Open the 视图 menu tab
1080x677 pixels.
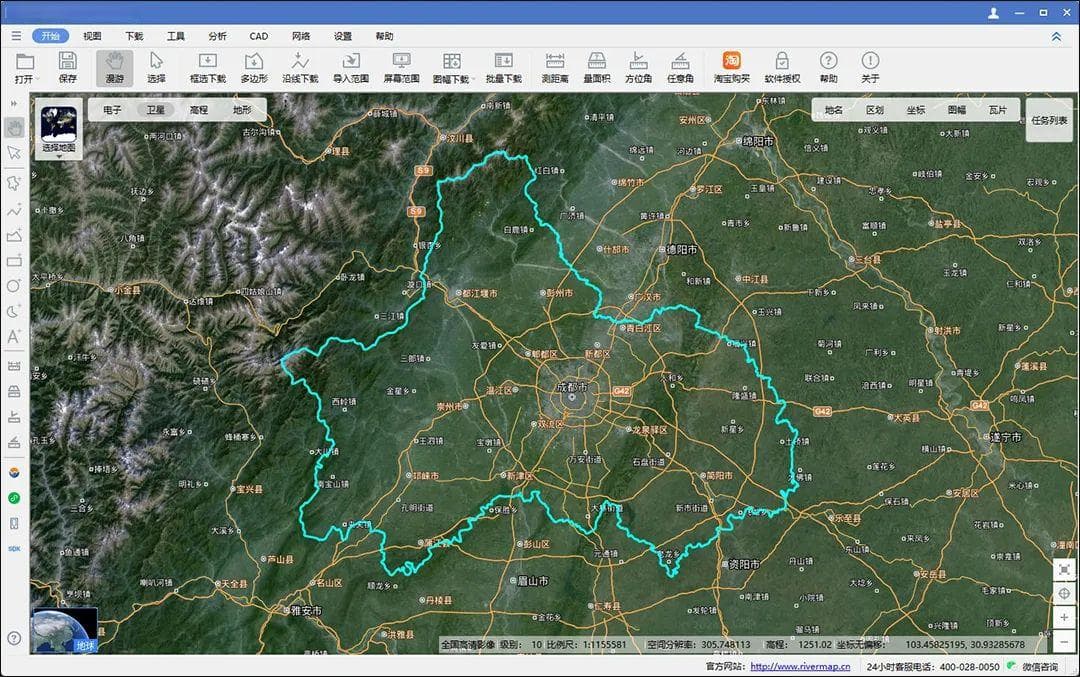pyautogui.click(x=92, y=36)
